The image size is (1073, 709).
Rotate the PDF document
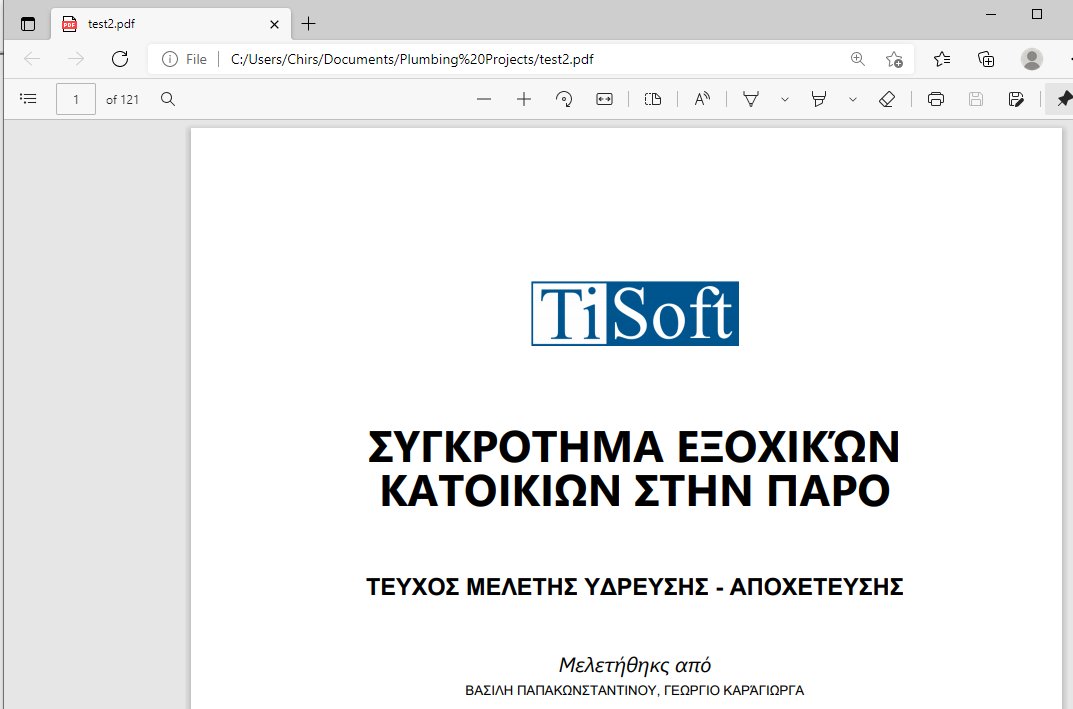click(x=564, y=98)
